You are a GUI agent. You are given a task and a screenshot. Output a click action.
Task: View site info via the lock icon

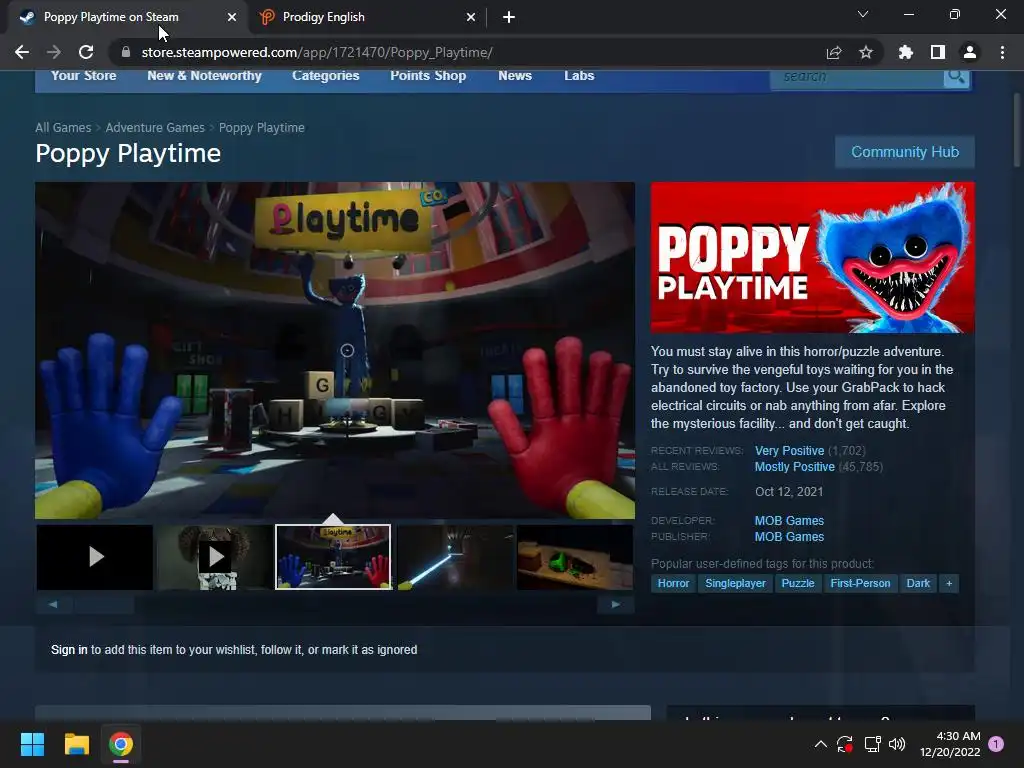[x=126, y=52]
